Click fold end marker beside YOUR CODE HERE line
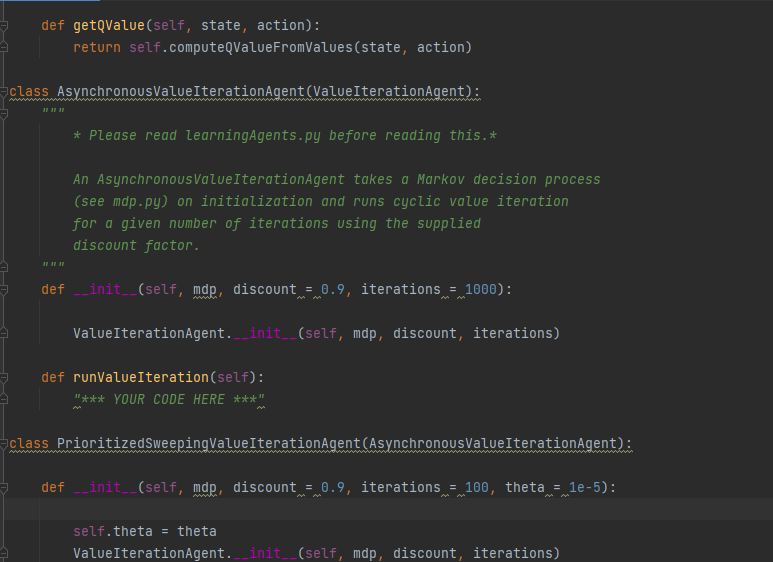The height and width of the screenshot is (562, 773). click(x=4, y=399)
